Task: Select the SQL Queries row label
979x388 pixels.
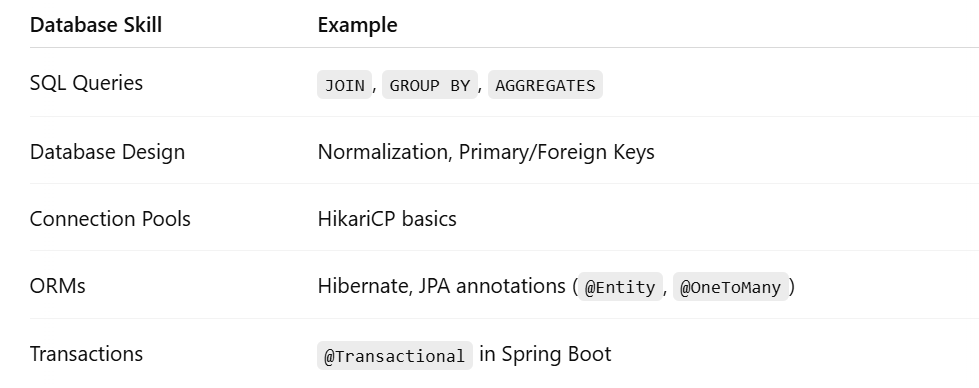Action: pos(86,83)
